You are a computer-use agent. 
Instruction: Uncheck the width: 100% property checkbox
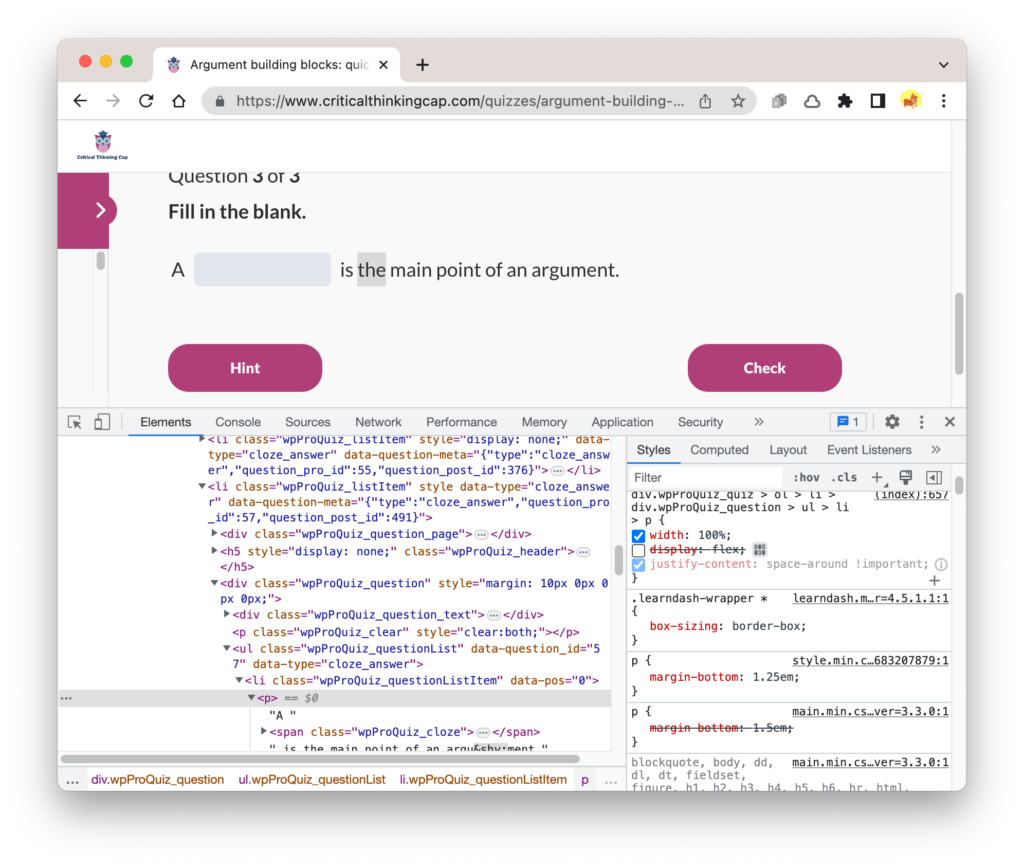click(639, 536)
